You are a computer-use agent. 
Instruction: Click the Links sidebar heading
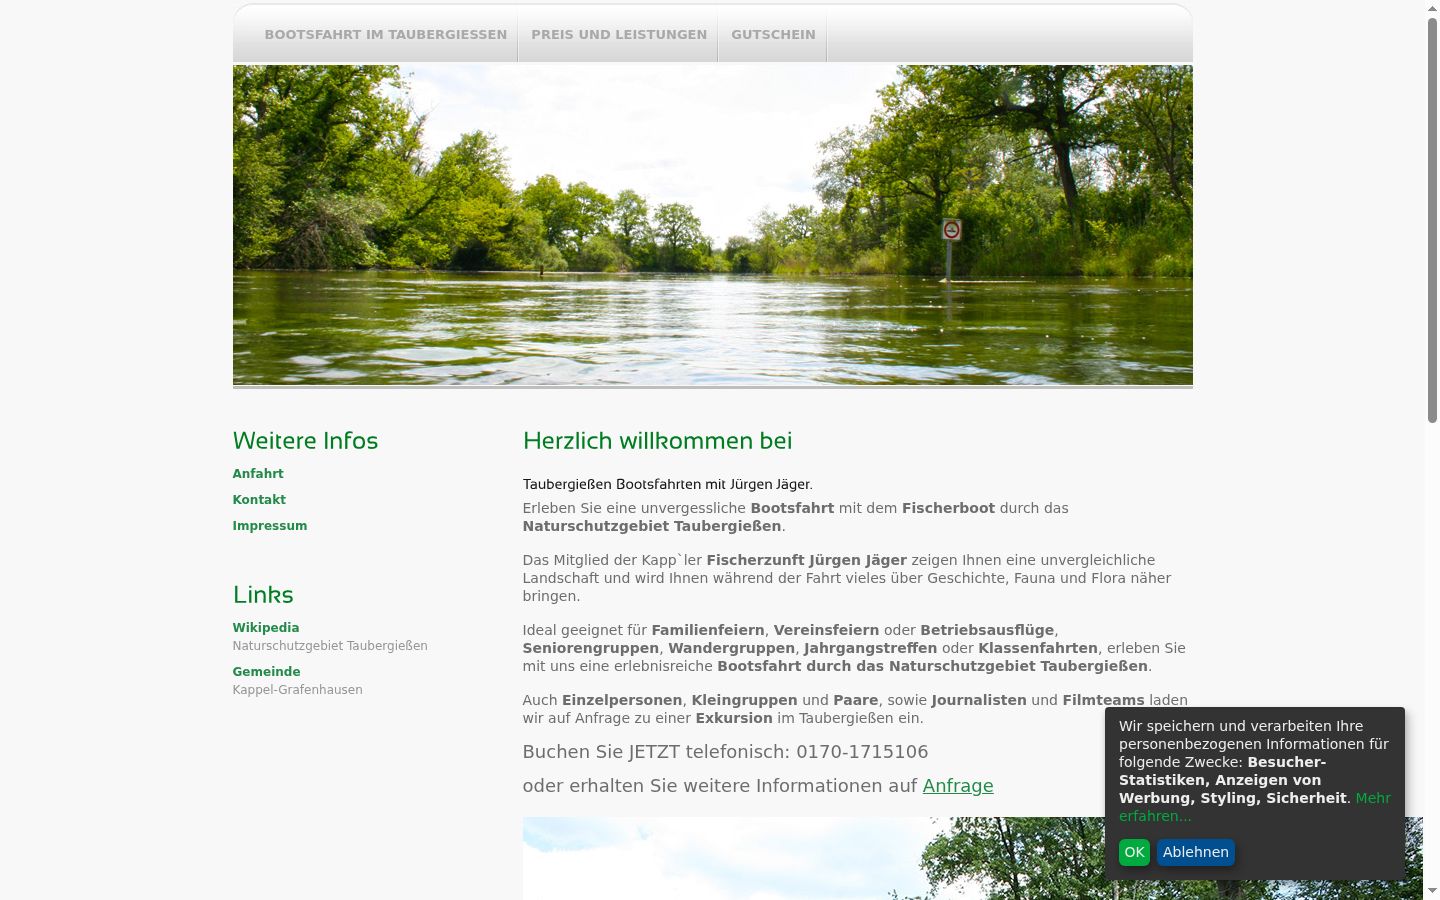tap(263, 595)
